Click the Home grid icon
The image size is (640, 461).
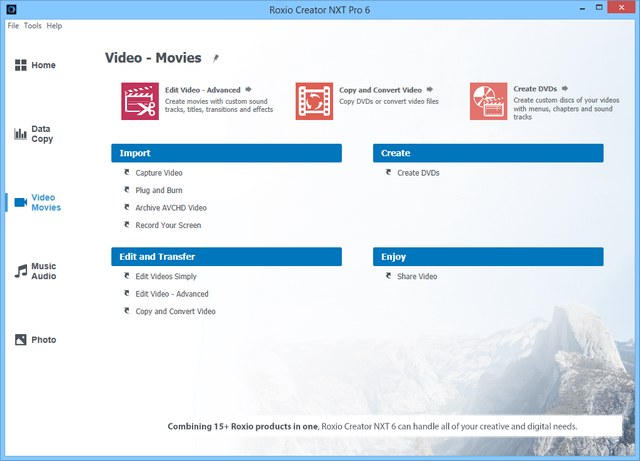[21, 65]
